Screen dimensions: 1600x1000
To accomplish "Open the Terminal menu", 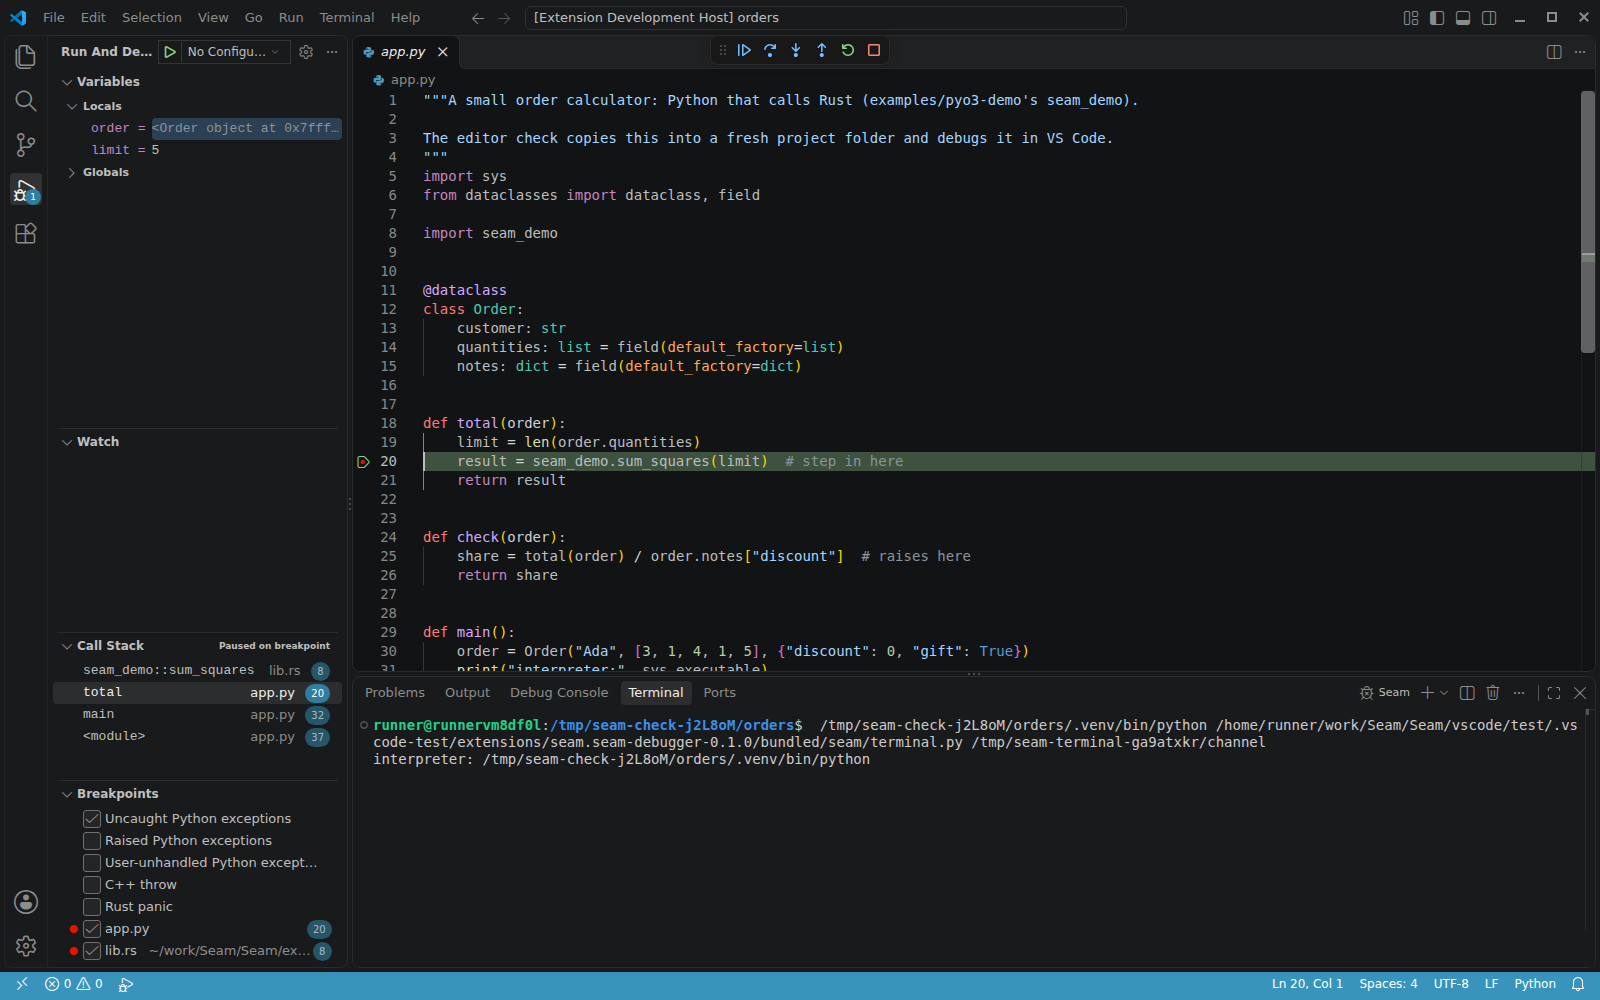I will click(x=347, y=17).
